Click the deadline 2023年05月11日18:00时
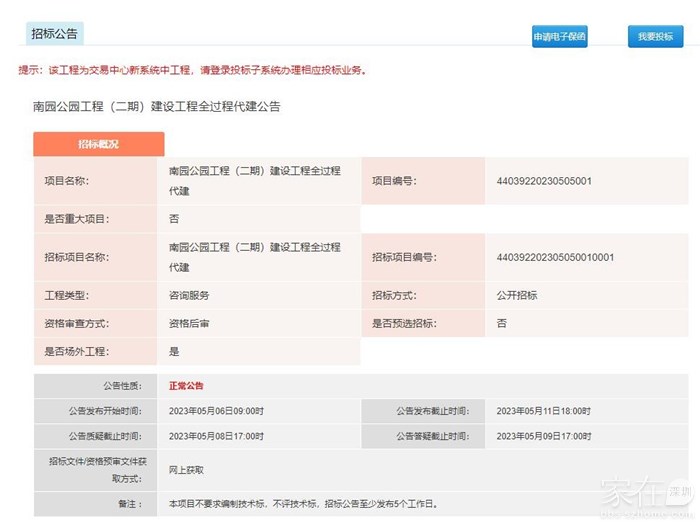Viewport: 700px width, 522px height. click(x=544, y=411)
